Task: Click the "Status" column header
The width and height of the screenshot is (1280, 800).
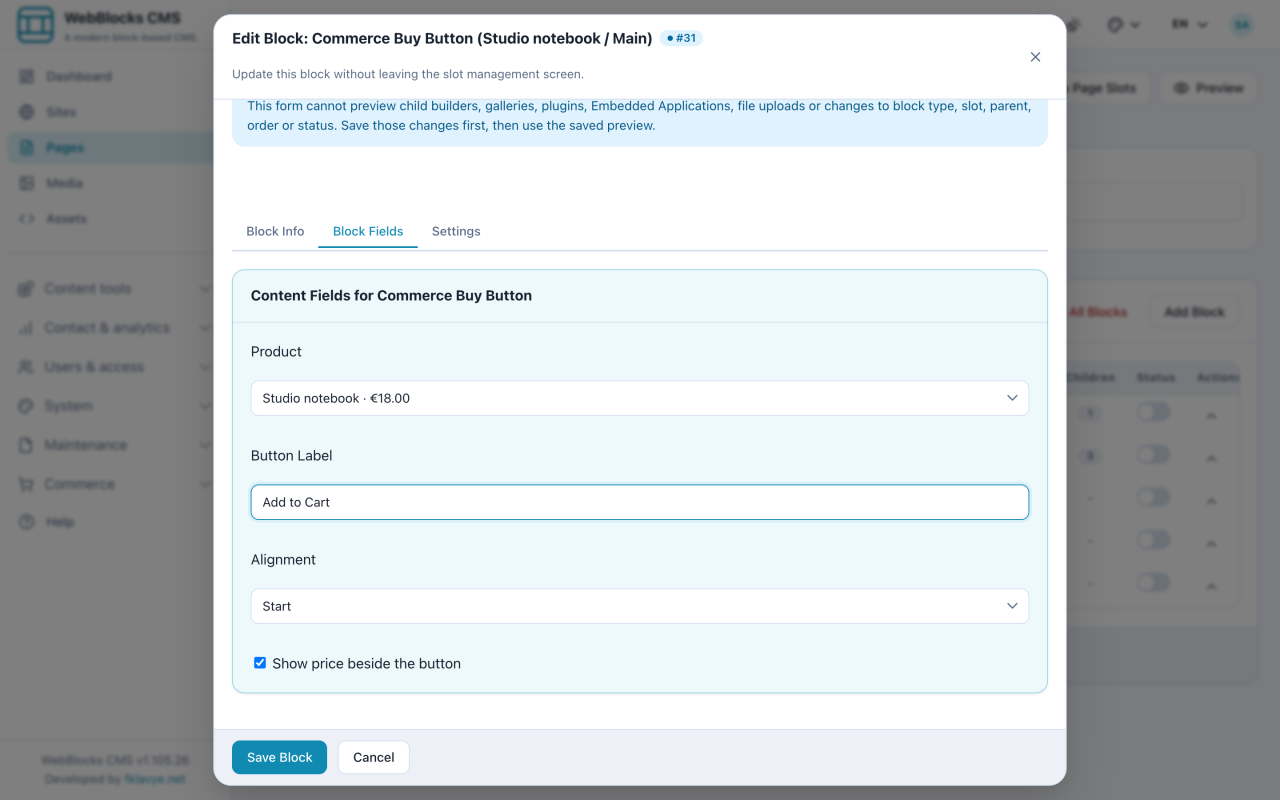Action: click(1155, 378)
